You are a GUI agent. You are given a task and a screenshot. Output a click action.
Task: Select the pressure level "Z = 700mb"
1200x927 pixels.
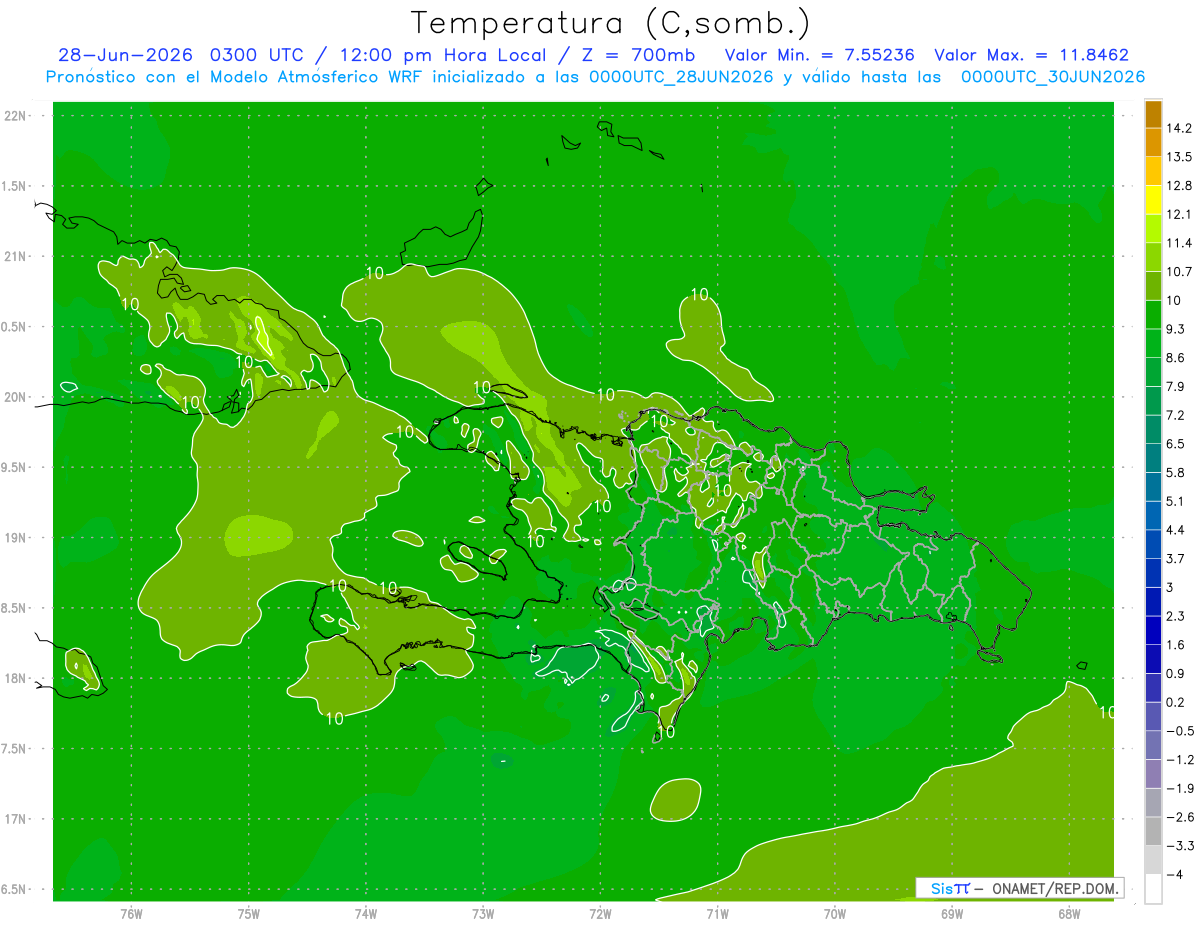point(640,55)
